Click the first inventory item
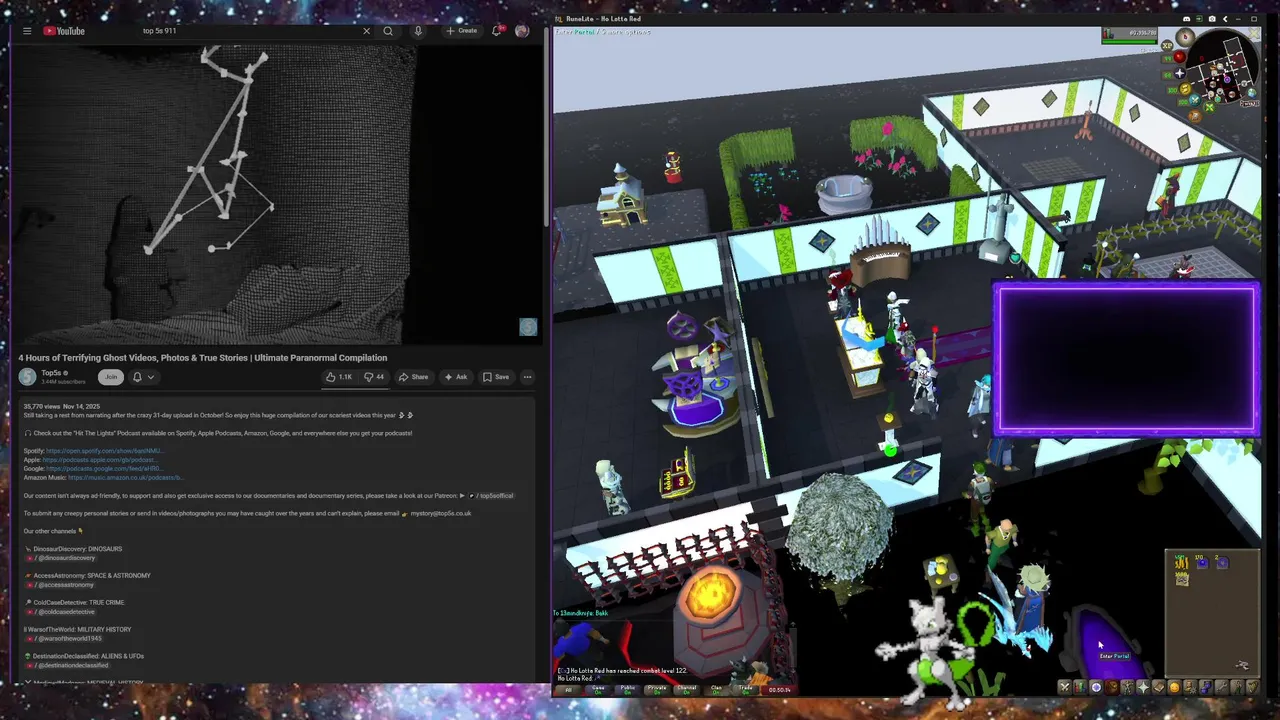 coord(1182,563)
